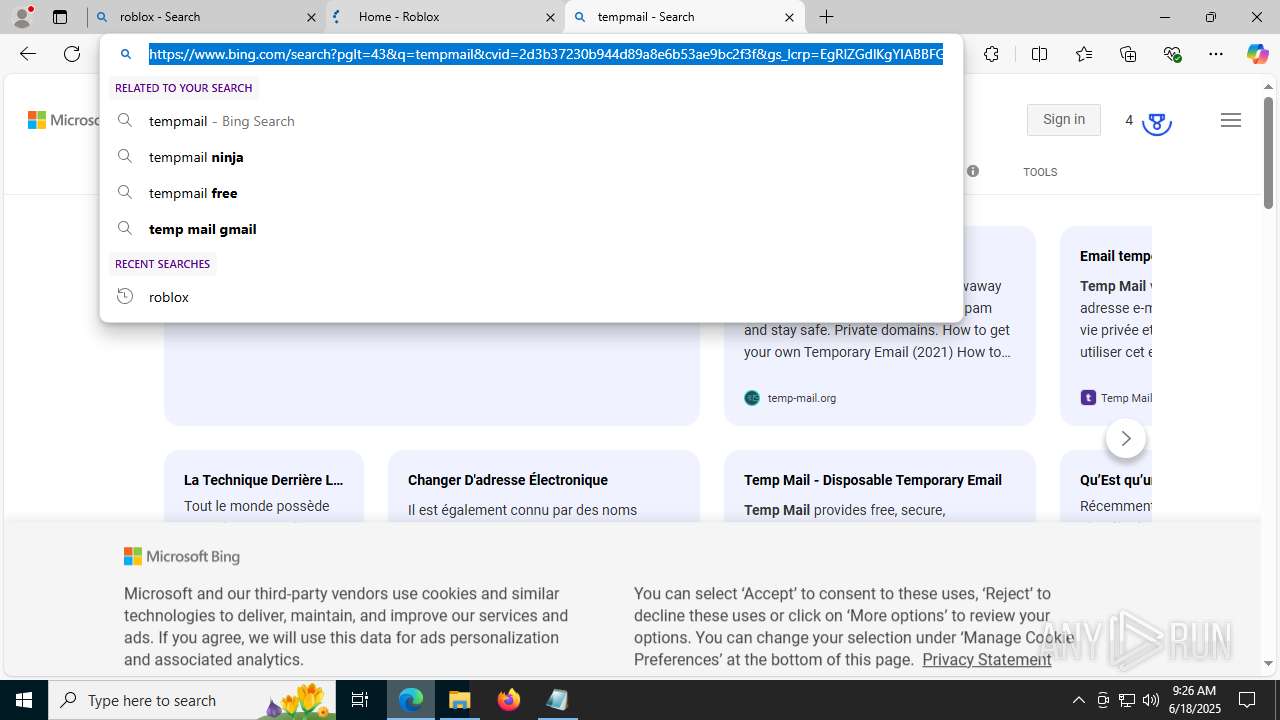Open Browser essentials heart icon
This screenshot has width=1280, height=720.
coord(1172,54)
